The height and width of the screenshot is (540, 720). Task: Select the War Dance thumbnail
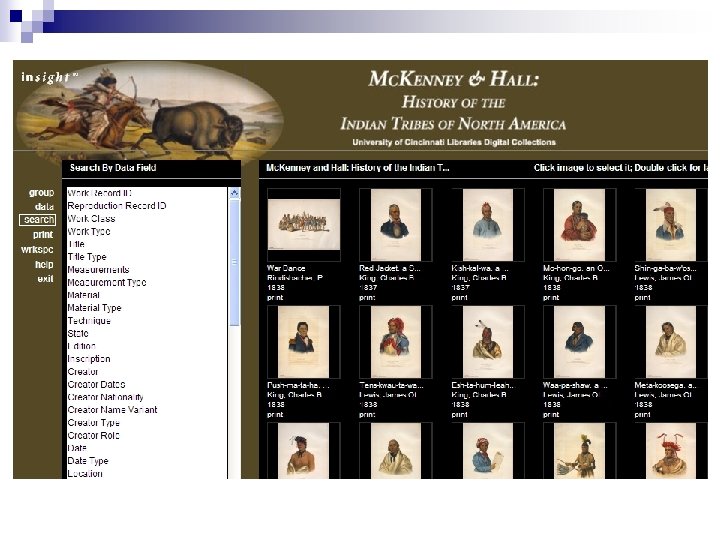pos(304,225)
